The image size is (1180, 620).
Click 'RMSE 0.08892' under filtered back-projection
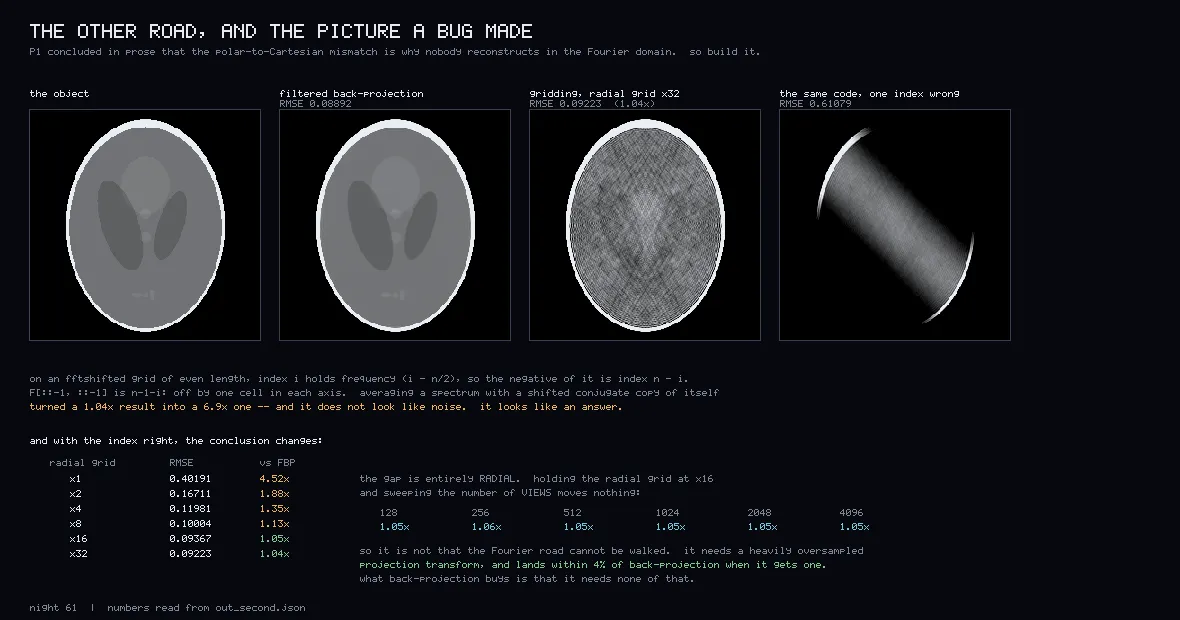coord(315,104)
